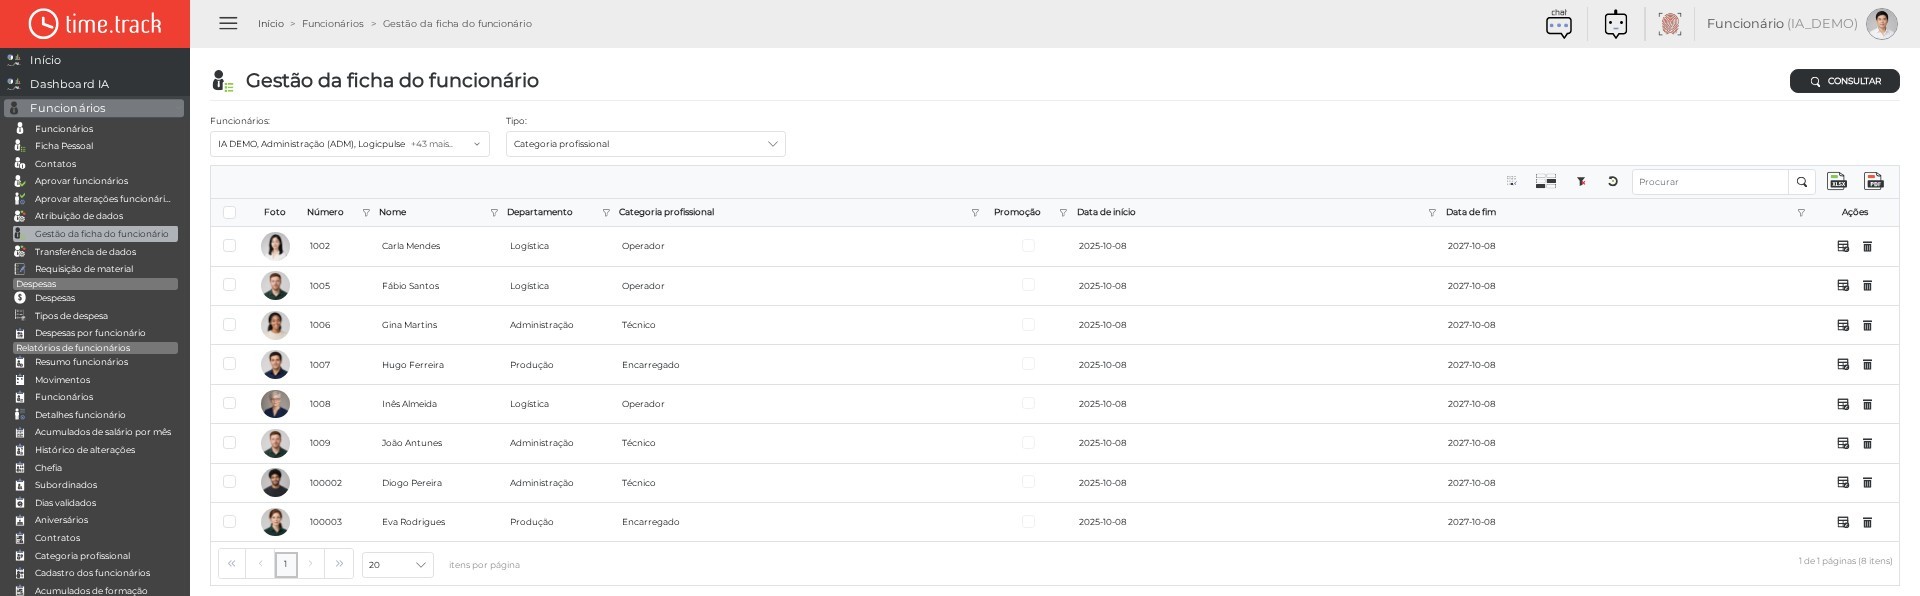This screenshot has height=596, width=1920.
Task: Toggle Promoção checkbox for Diogo Pereira
Action: [x=1028, y=482]
